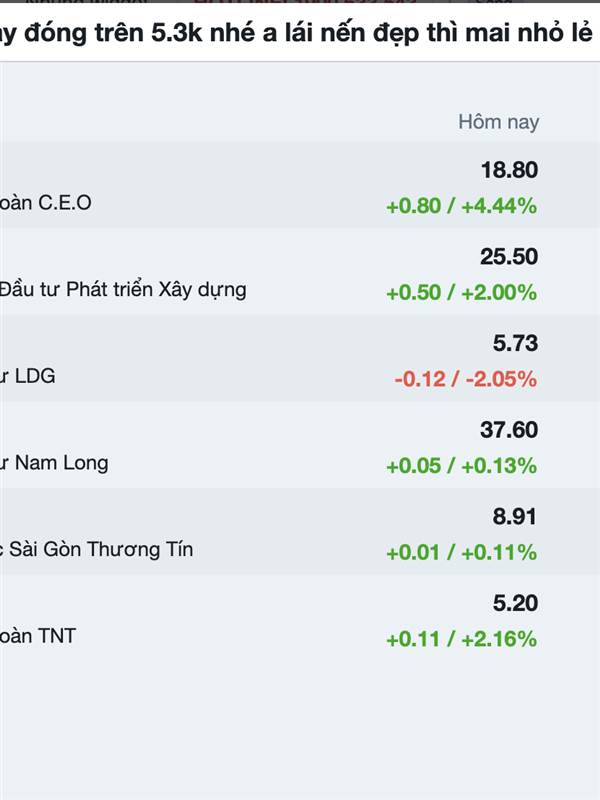Screen dimensions: 600x800
Task: Open the Tập đoàn C.E.O stock row
Action: pos(300,185)
